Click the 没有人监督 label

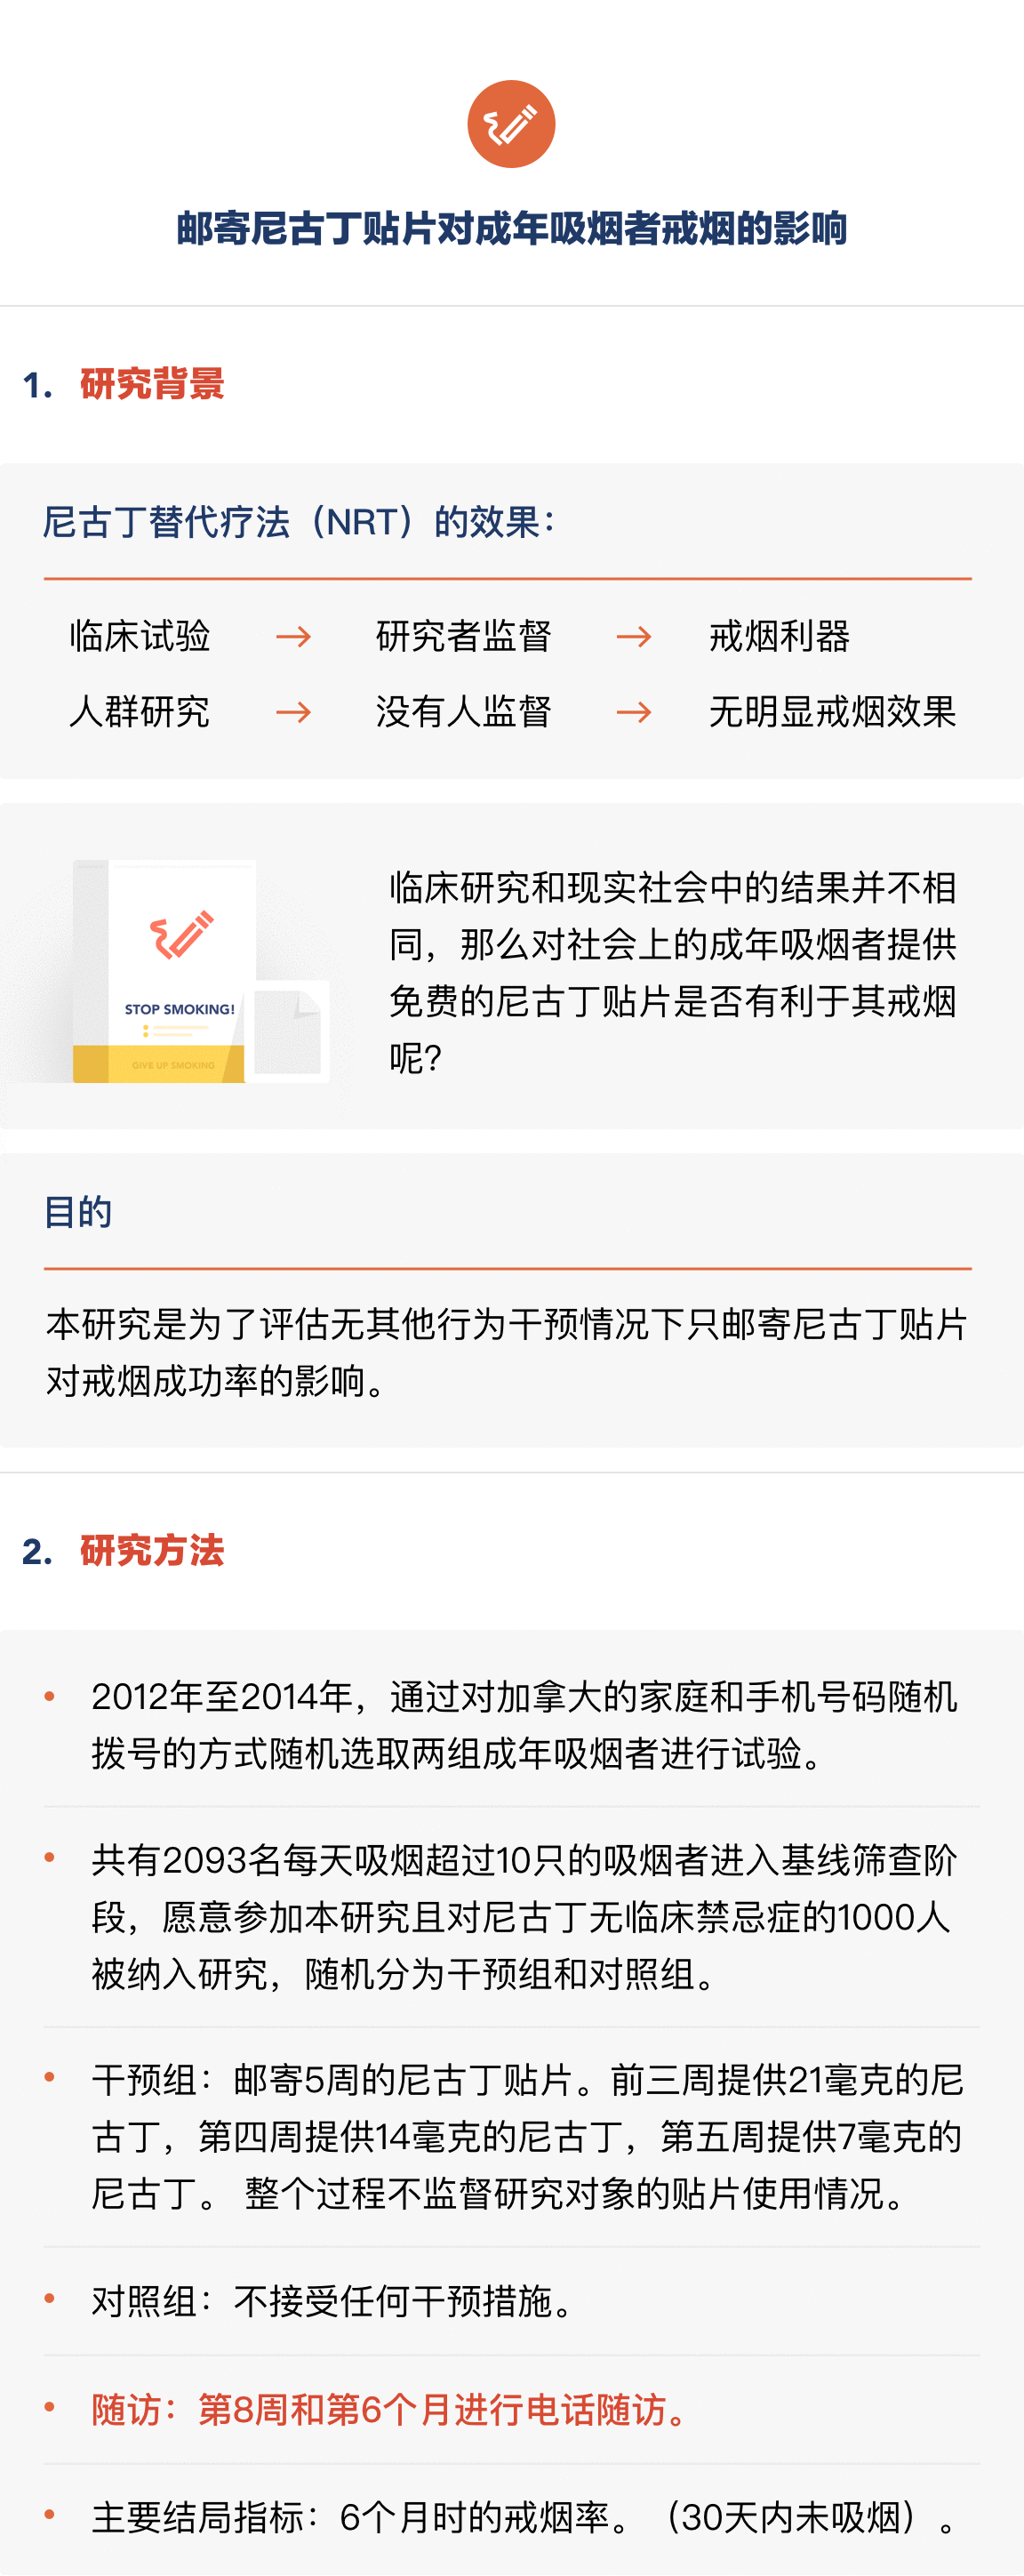(x=463, y=713)
